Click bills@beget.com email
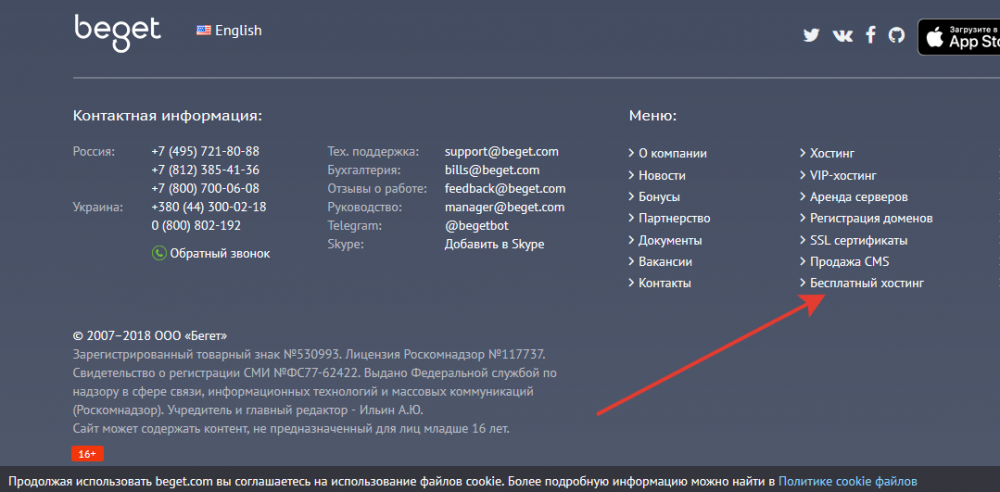Viewport: 1000px width, 492px height. tap(492, 170)
